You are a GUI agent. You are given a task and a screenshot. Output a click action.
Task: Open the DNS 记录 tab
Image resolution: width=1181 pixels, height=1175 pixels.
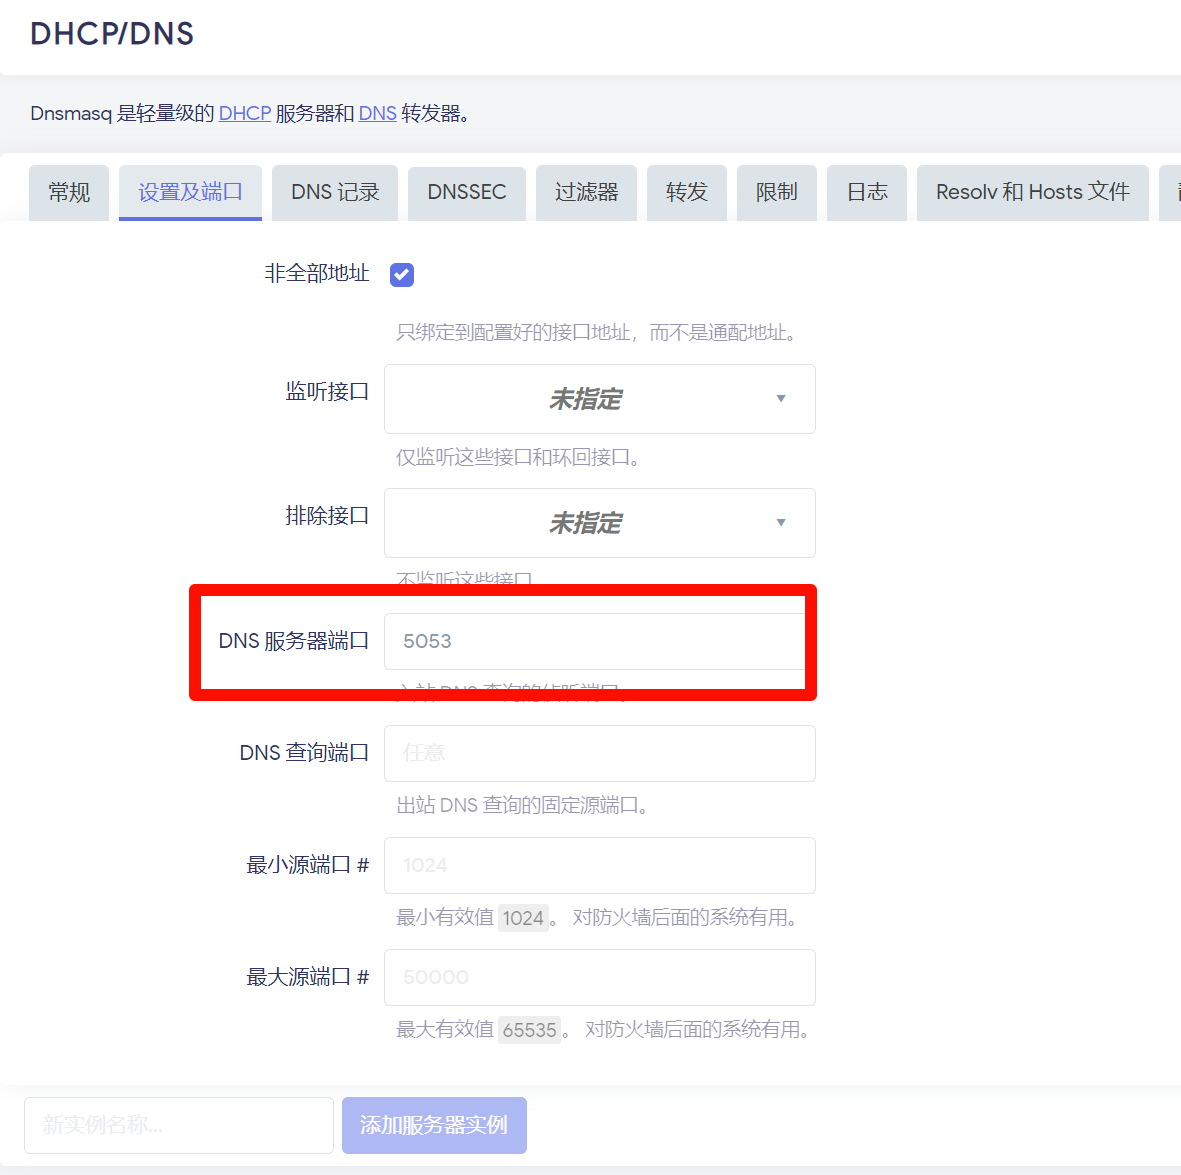335,192
